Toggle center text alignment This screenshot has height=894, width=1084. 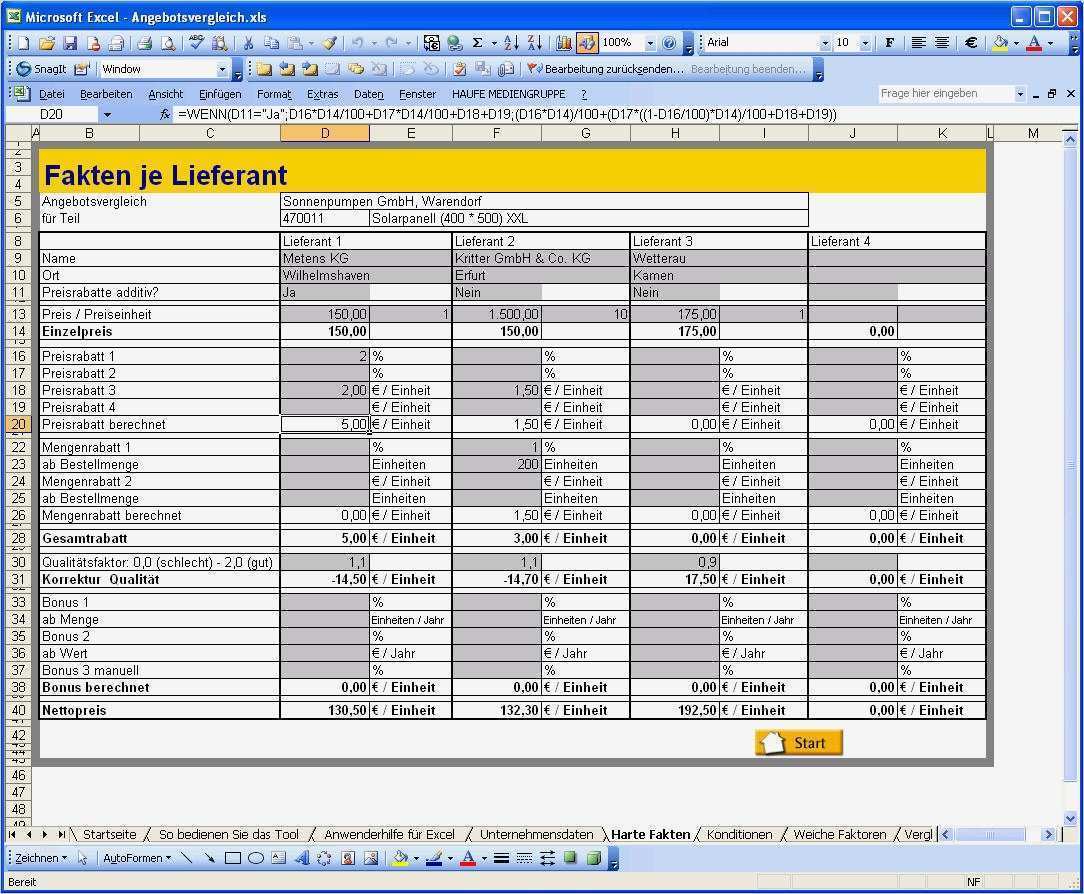pyautogui.click(x=942, y=43)
